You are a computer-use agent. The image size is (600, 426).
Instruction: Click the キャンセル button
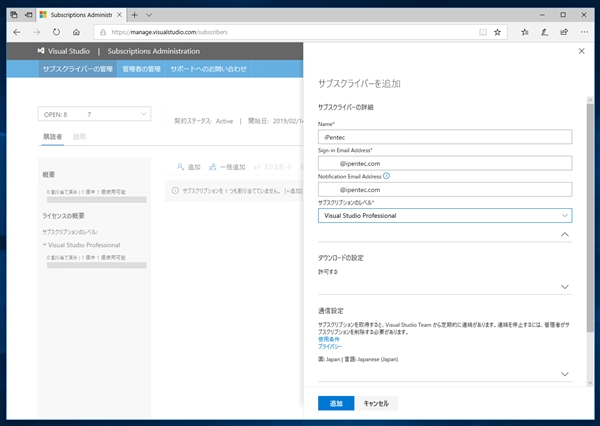pyautogui.click(x=376, y=403)
